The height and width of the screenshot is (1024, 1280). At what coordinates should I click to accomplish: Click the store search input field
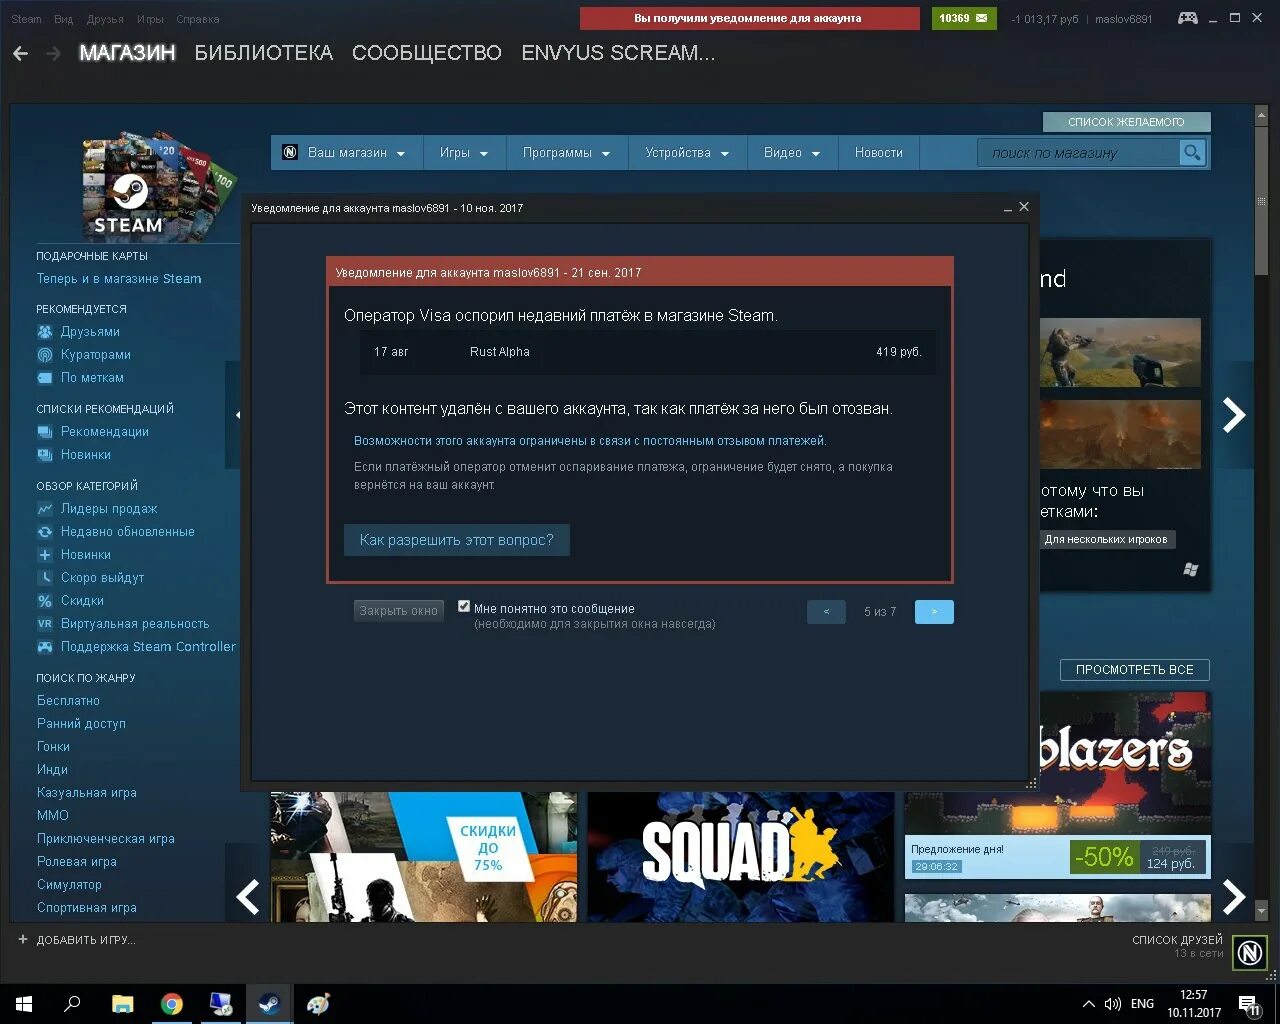point(1078,153)
